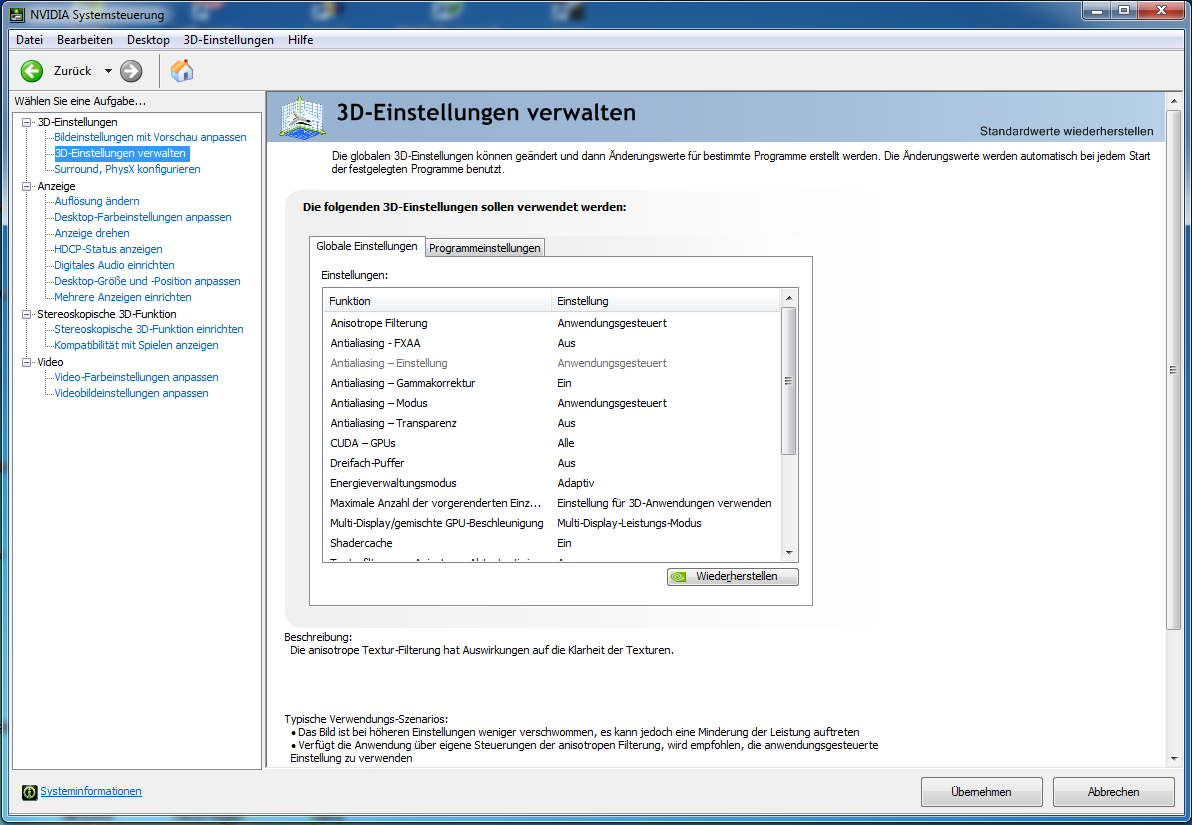The width and height of the screenshot is (1192, 825).
Task: Select the Dreifach-Puffer row
Action: [x=552, y=463]
